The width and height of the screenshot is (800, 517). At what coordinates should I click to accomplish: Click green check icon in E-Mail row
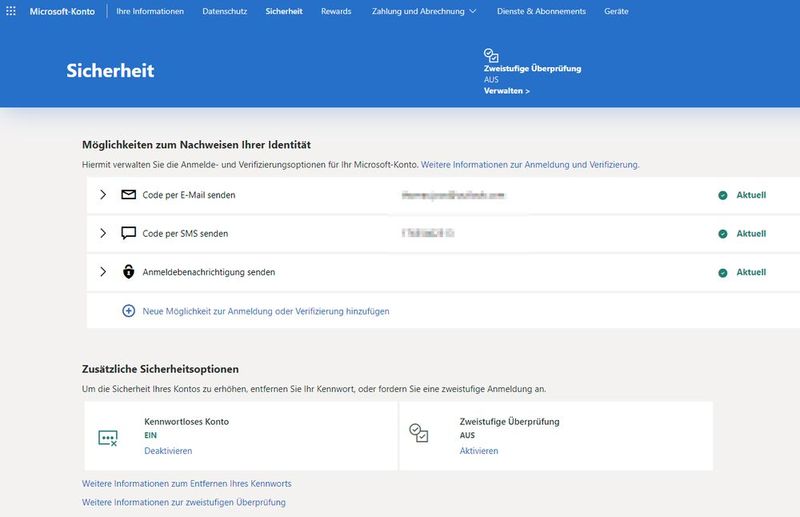tap(722, 195)
